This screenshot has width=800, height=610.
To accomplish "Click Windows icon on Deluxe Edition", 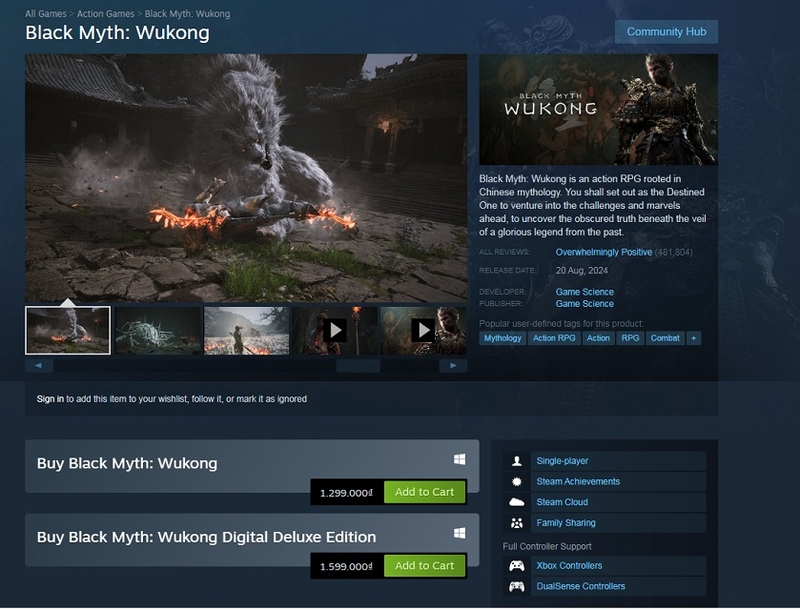I will pos(459,533).
